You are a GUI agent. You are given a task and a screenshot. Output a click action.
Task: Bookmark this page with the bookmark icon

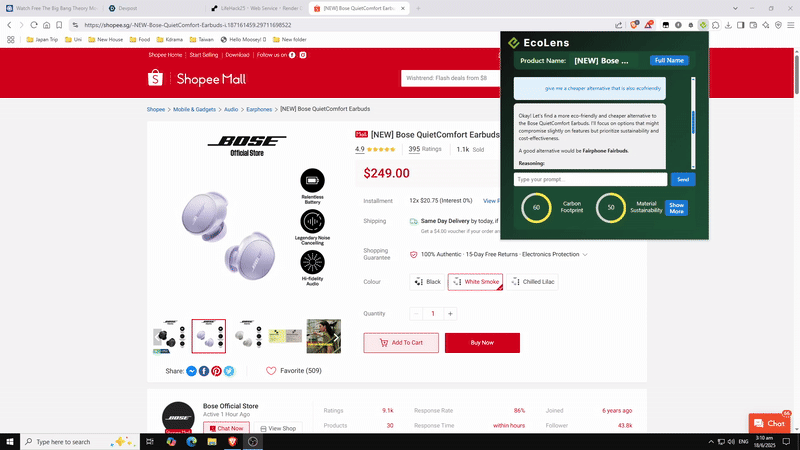coord(59,25)
